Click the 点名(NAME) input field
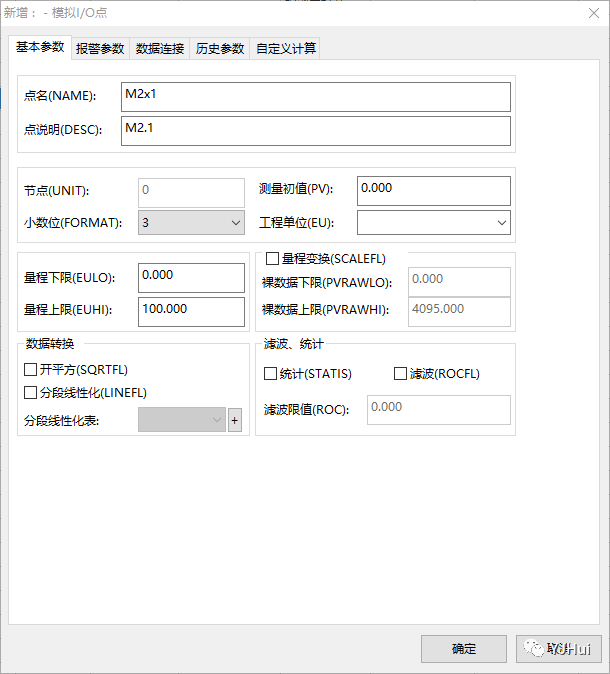The image size is (610, 674). [316, 97]
